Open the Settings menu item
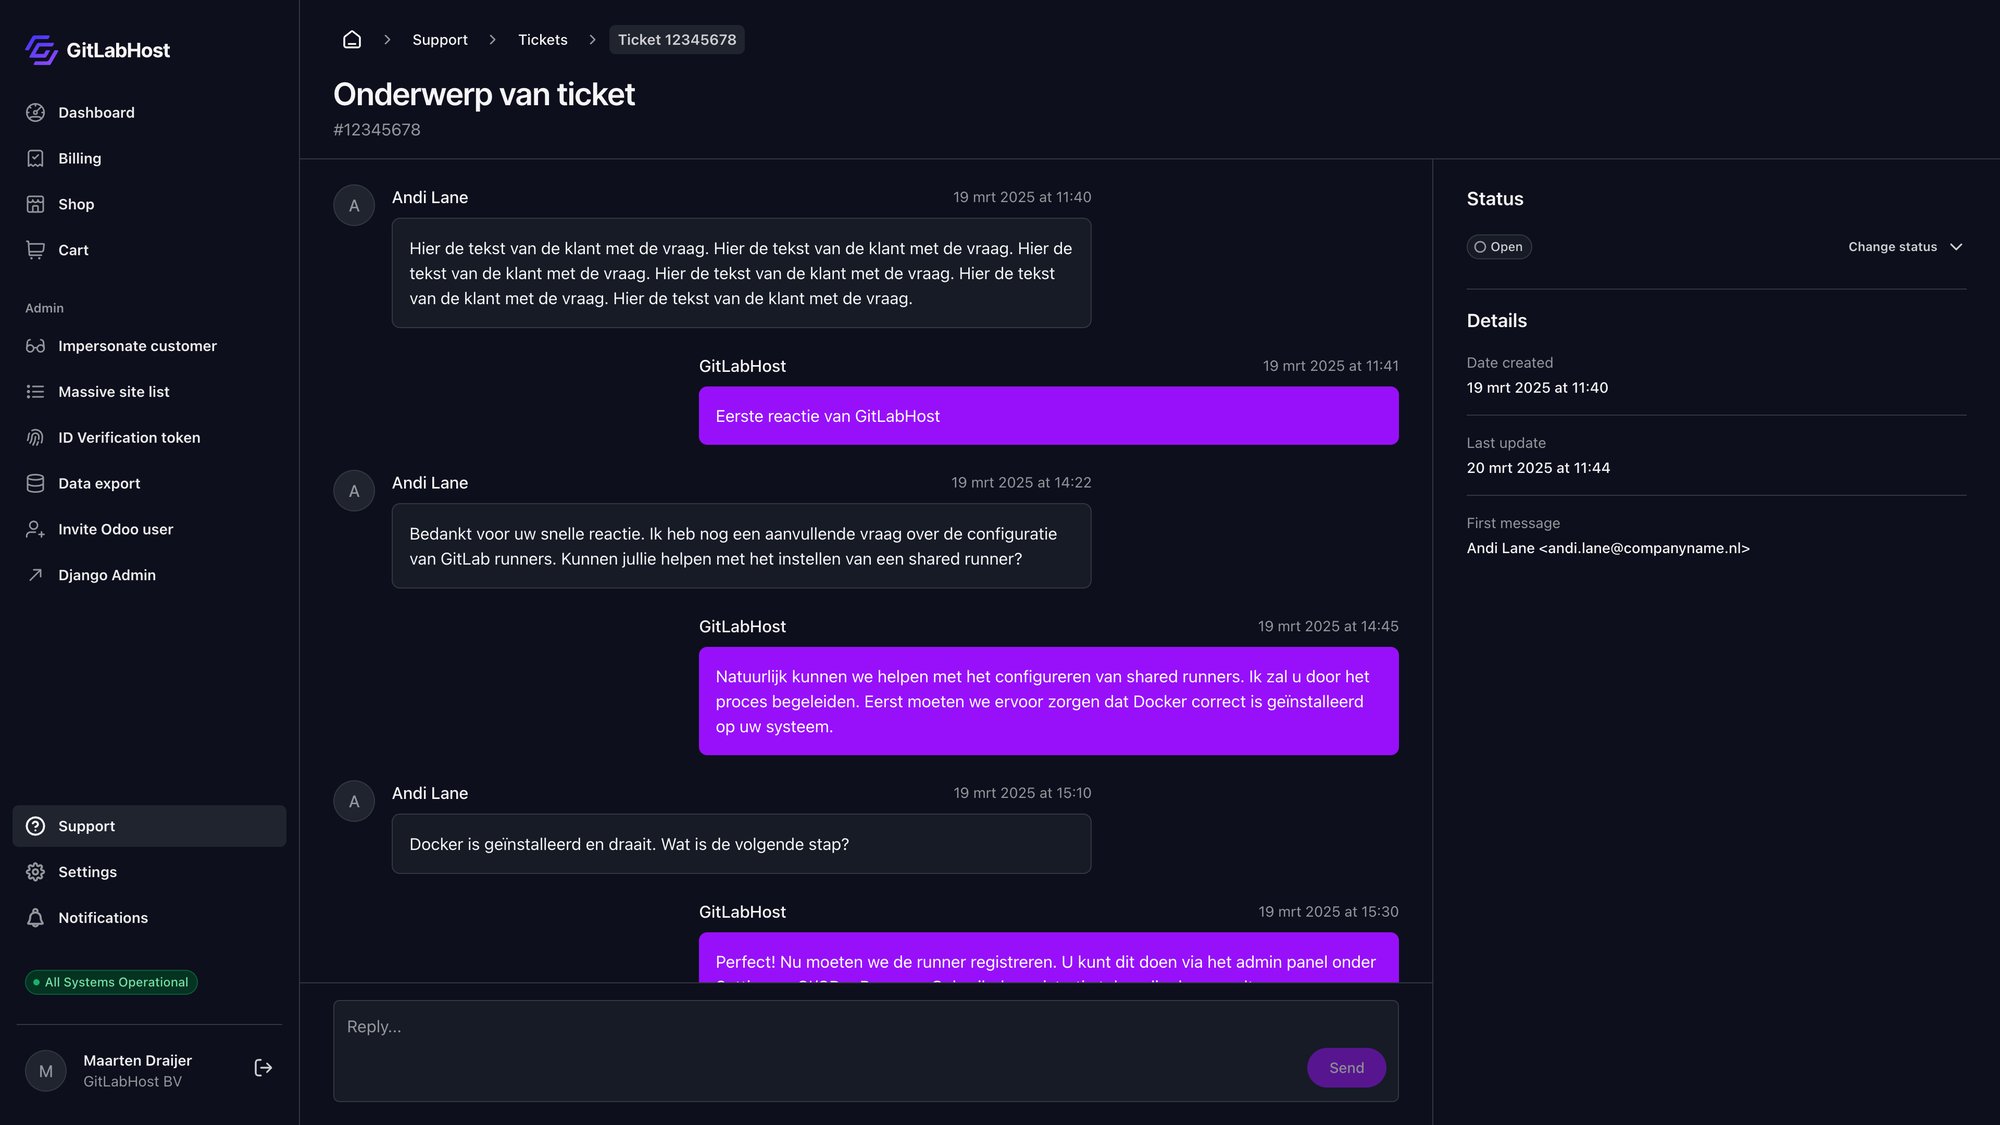Image resolution: width=2000 pixels, height=1125 pixels. coord(87,871)
